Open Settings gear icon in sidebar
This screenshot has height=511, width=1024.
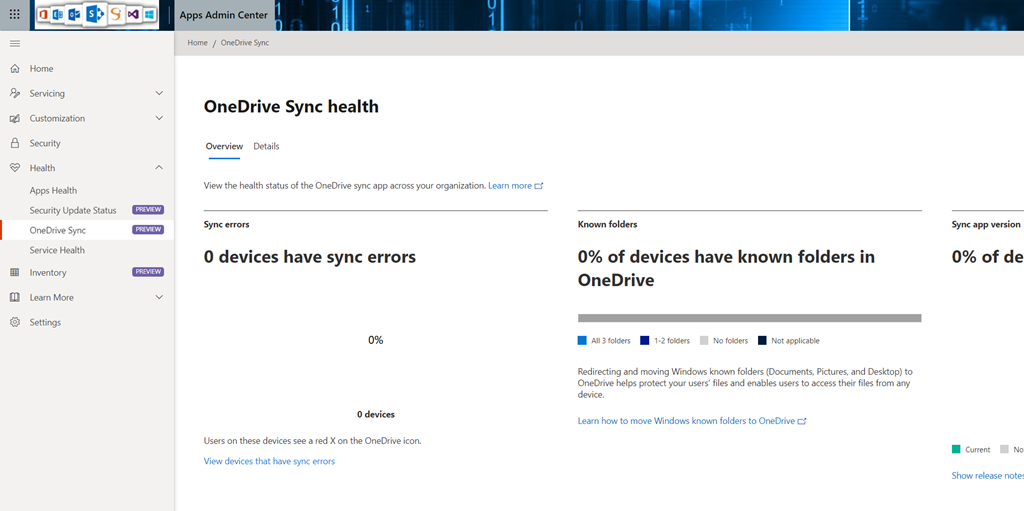coord(15,323)
